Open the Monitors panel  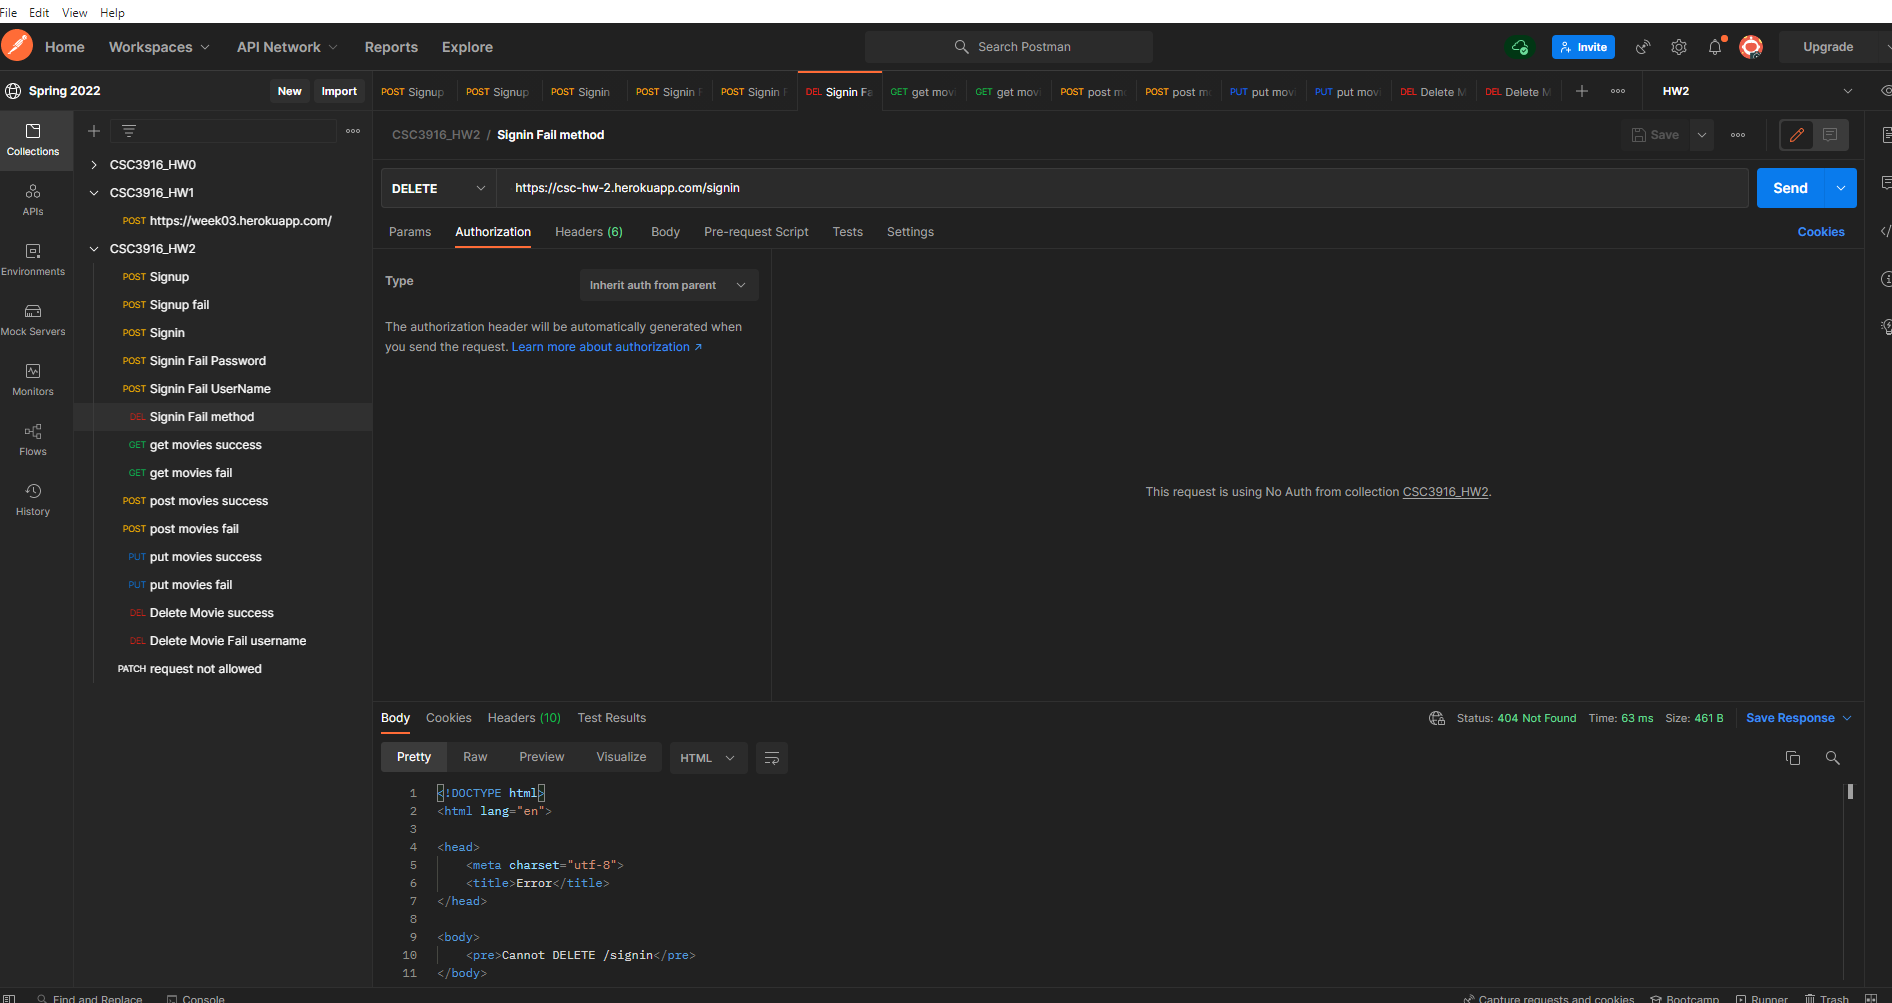point(32,380)
